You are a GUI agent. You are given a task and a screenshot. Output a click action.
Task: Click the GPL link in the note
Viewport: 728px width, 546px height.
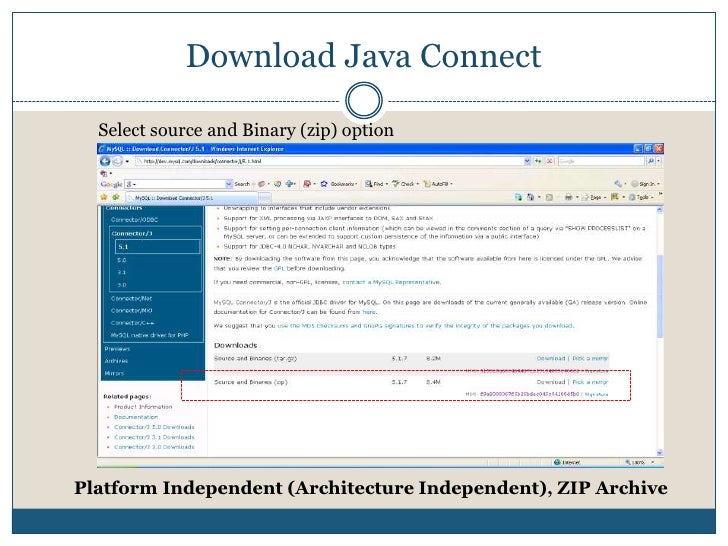[x=279, y=268]
